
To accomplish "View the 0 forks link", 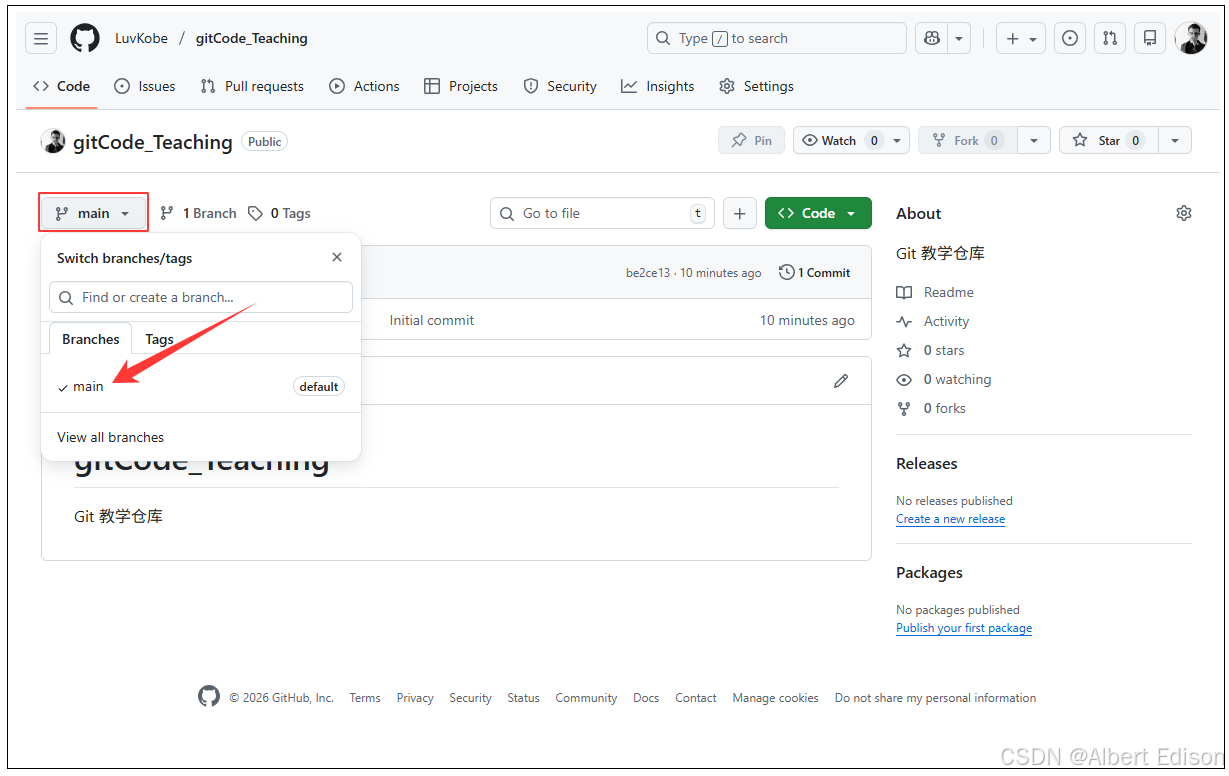I will [x=931, y=408].
